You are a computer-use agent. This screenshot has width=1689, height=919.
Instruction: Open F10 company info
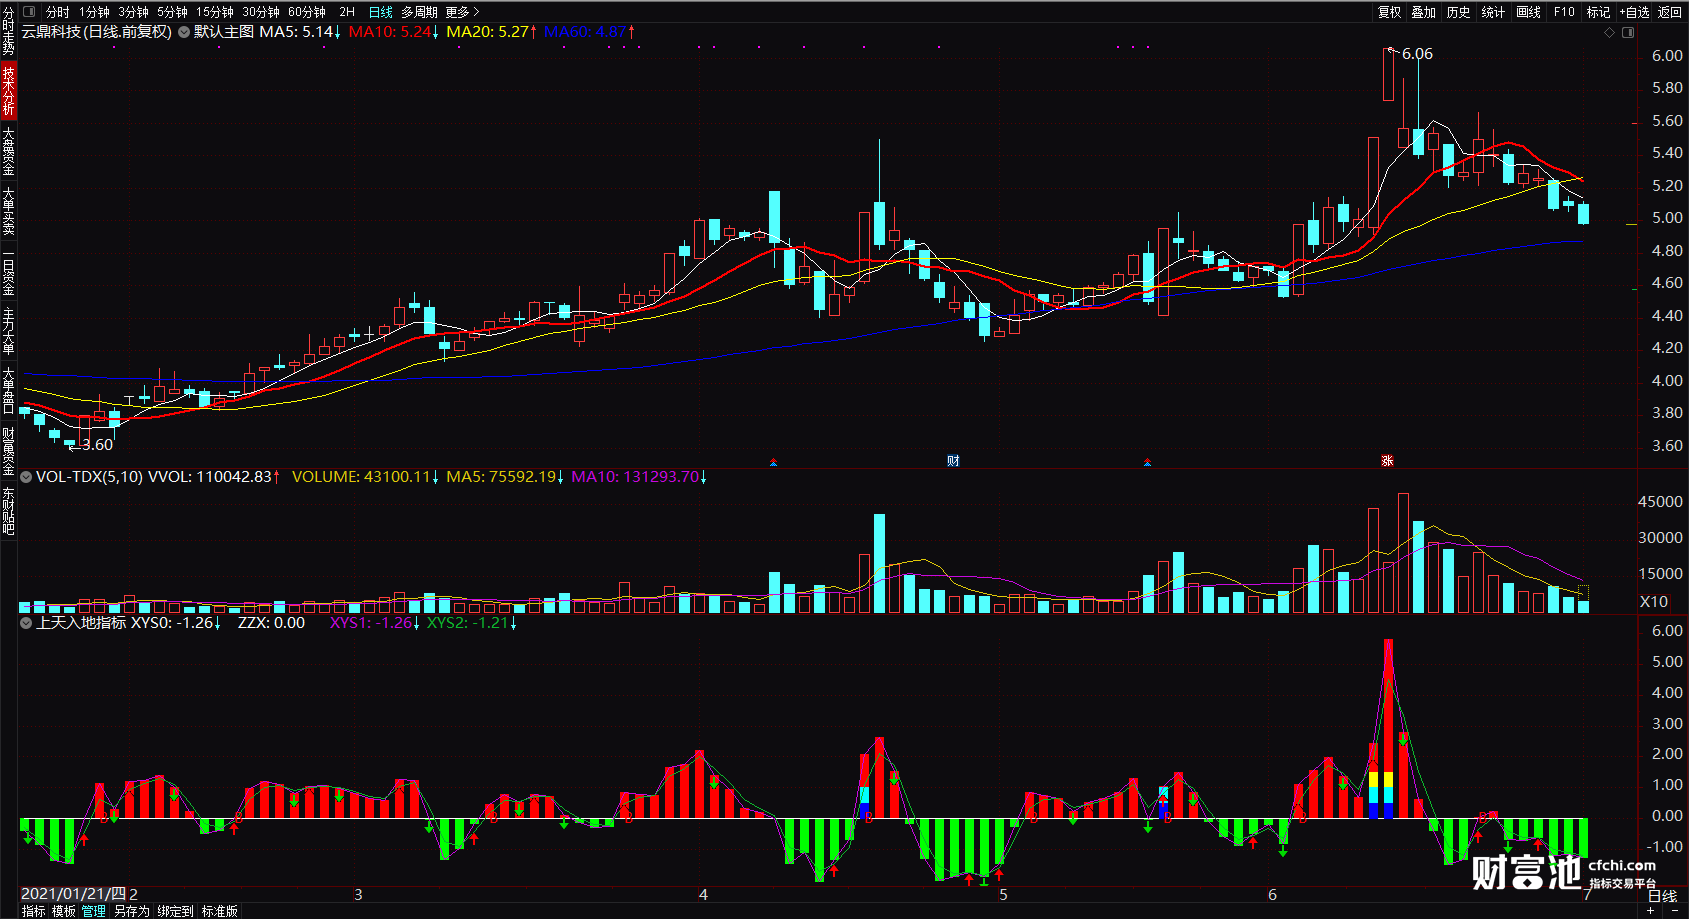1564,12
